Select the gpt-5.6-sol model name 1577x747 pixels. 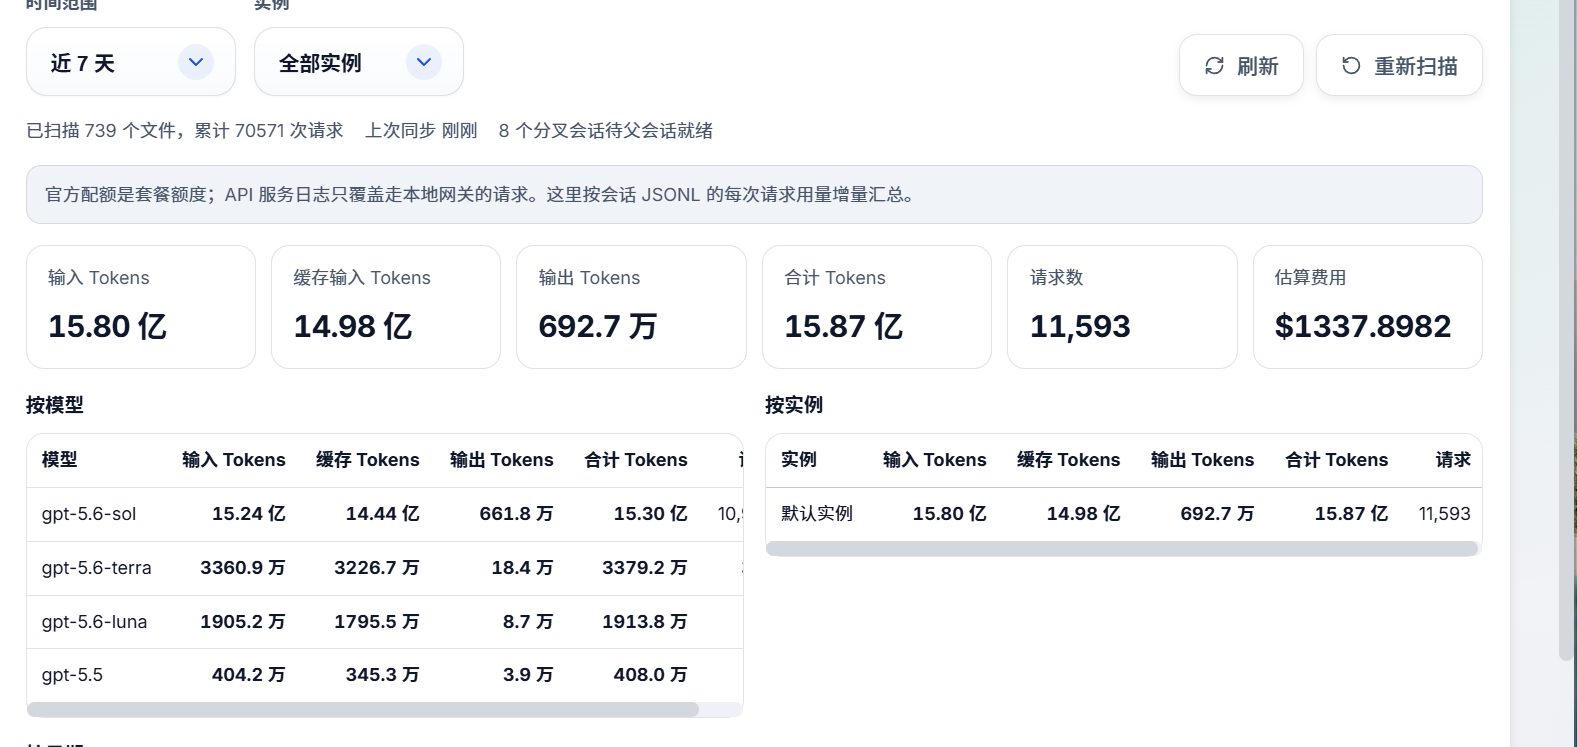[x=89, y=514]
